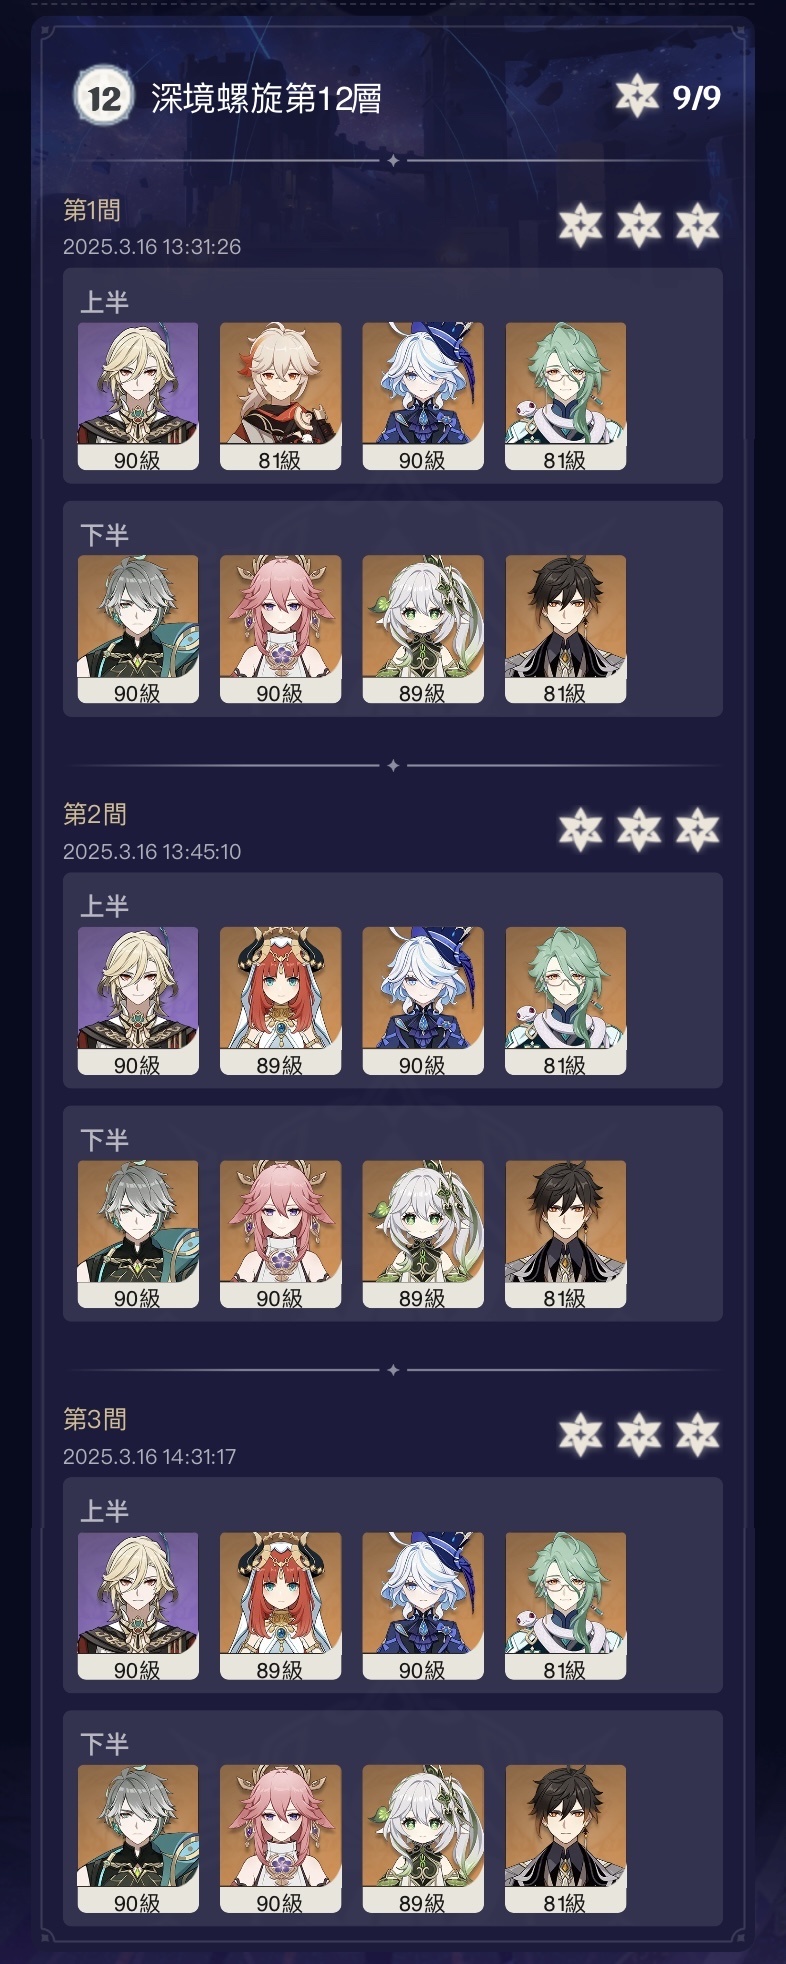The image size is (786, 1964).
Task: Select the black-haired level 81 character, 第1間 下半
Action: (566, 629)
